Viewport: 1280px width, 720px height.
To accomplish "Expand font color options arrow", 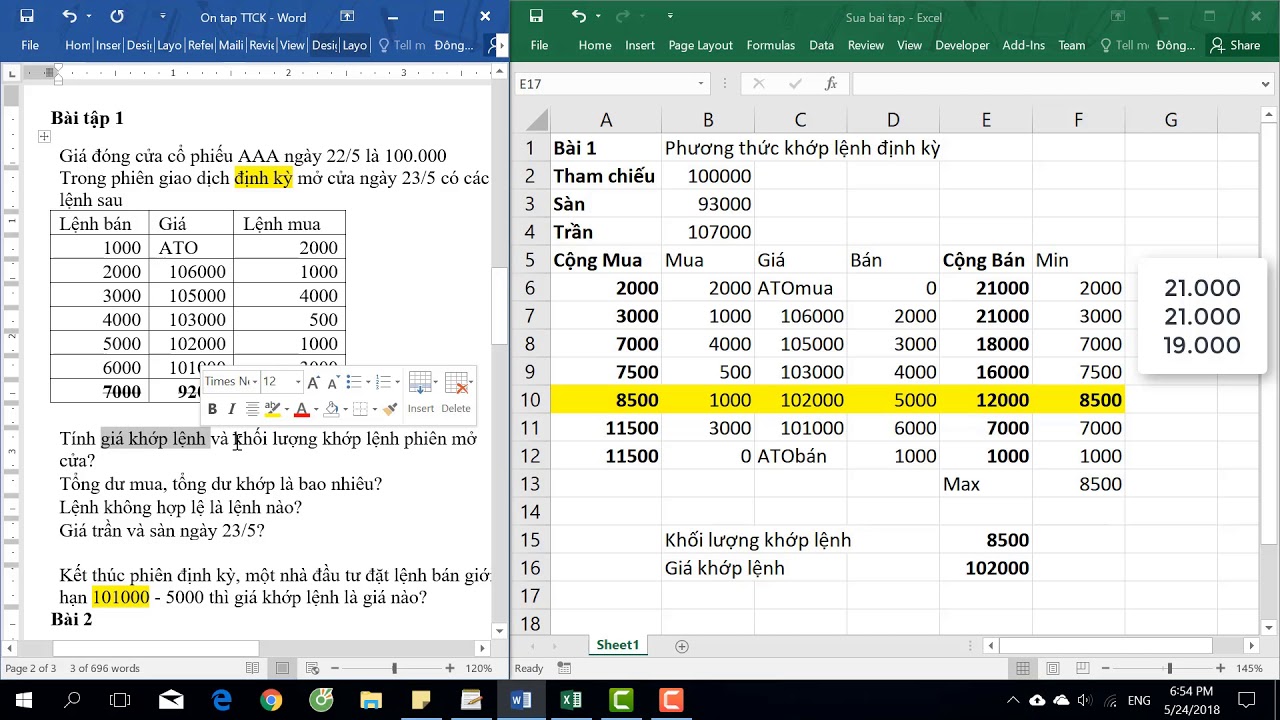I will (x=315, y=409).
